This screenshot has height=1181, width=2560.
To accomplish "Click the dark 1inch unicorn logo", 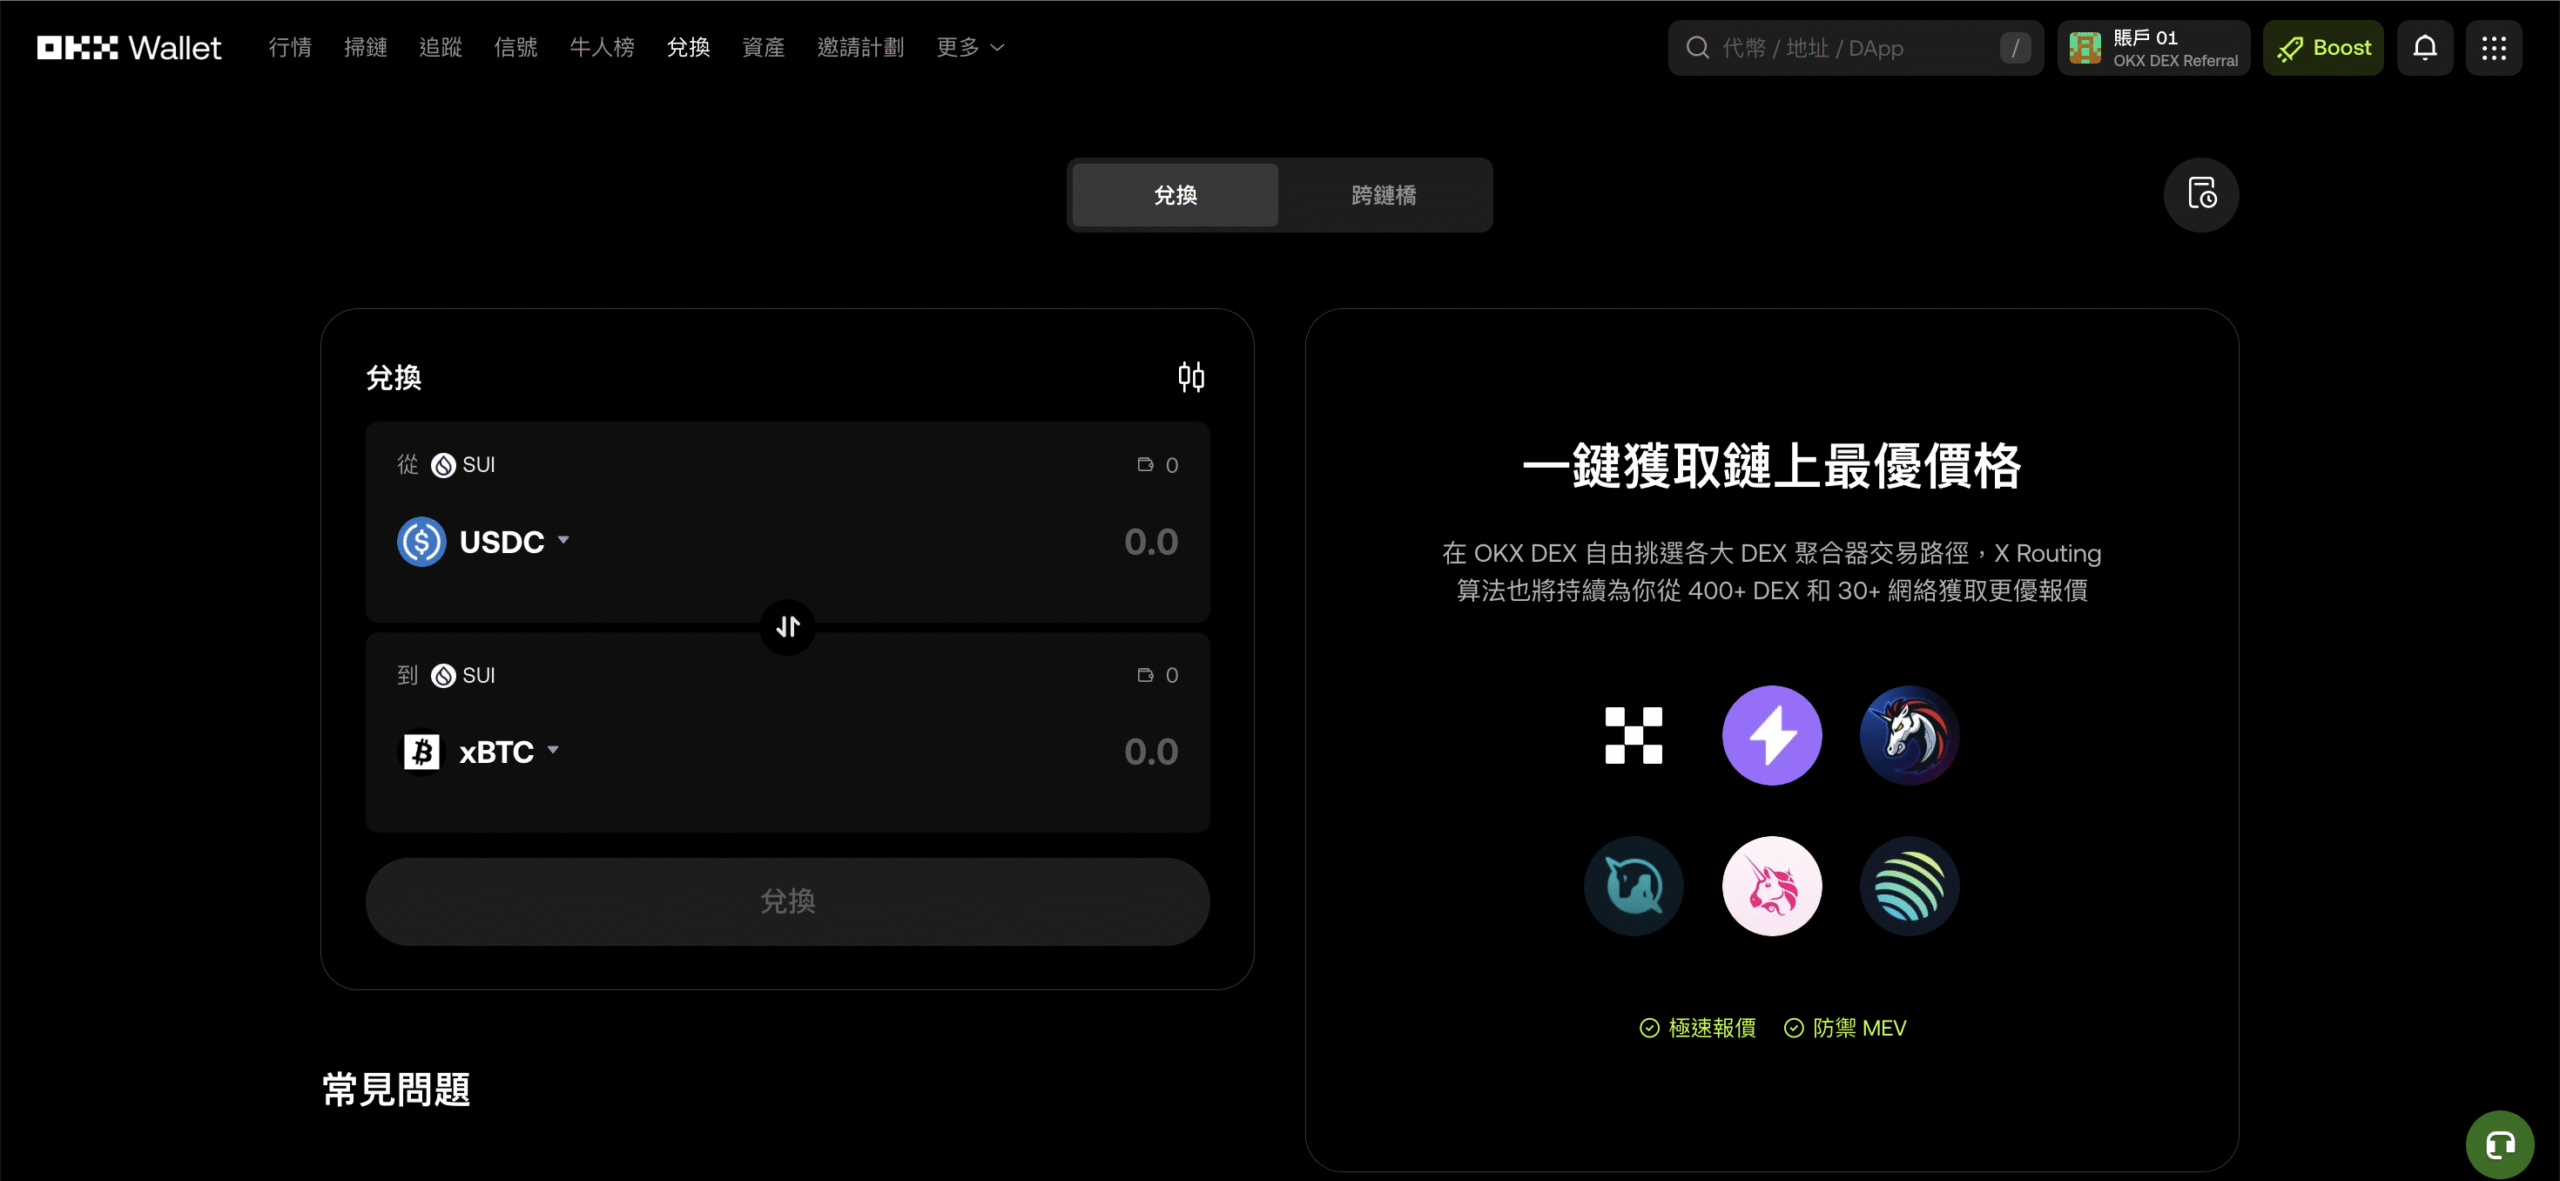I will pos(1908,735).
